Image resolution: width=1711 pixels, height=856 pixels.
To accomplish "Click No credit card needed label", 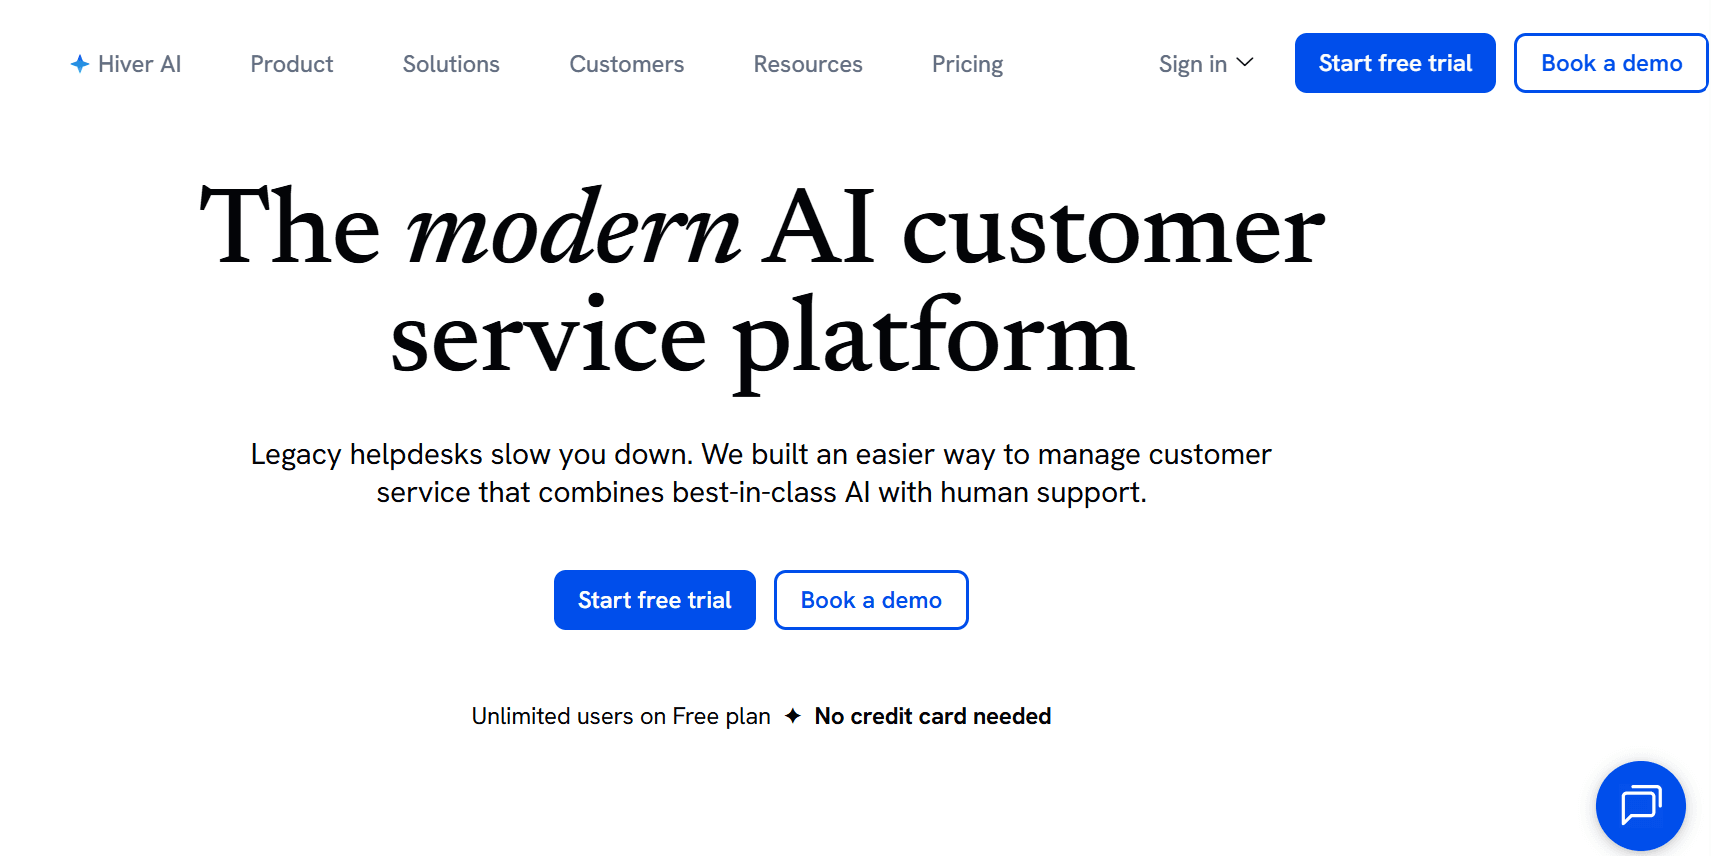I will (932, 716).
